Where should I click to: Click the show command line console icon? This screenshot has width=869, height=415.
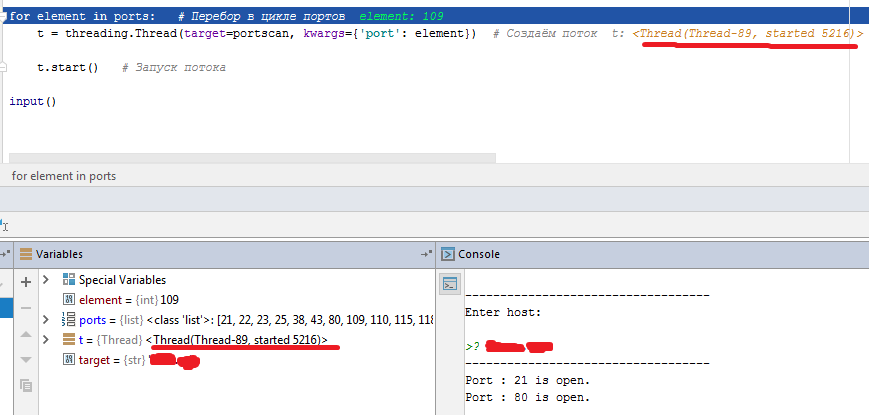[x=450, y=285]
